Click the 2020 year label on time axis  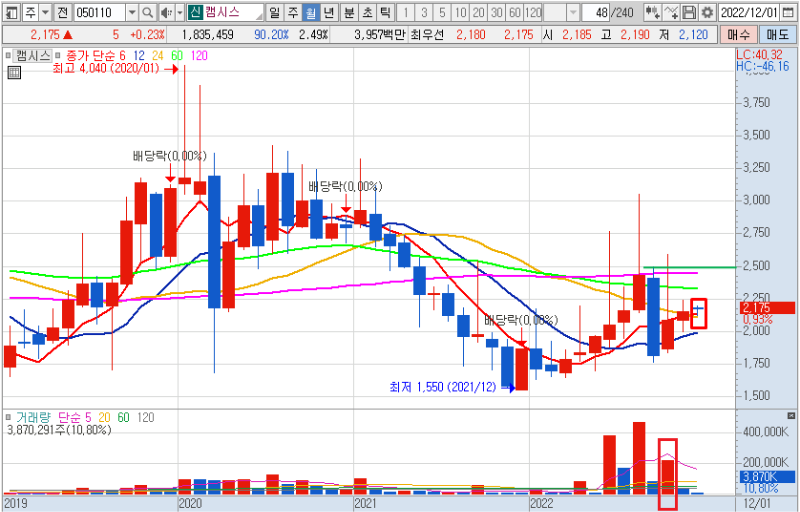coord(190,504)
